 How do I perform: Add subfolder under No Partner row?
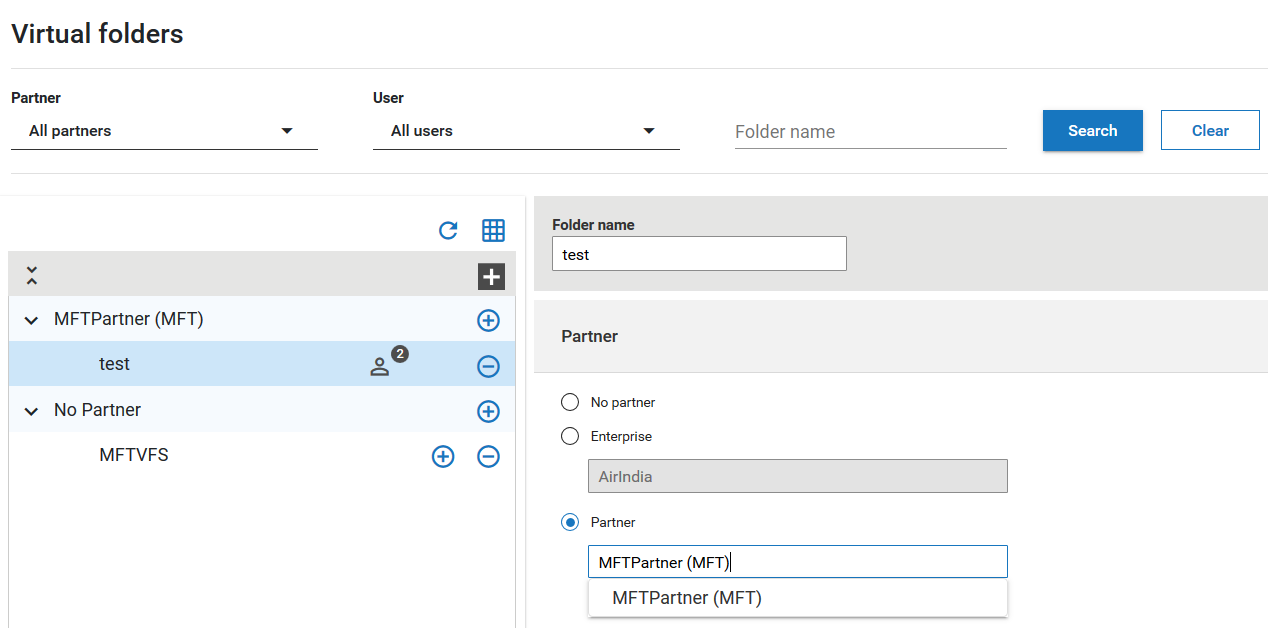click(488, 411)
